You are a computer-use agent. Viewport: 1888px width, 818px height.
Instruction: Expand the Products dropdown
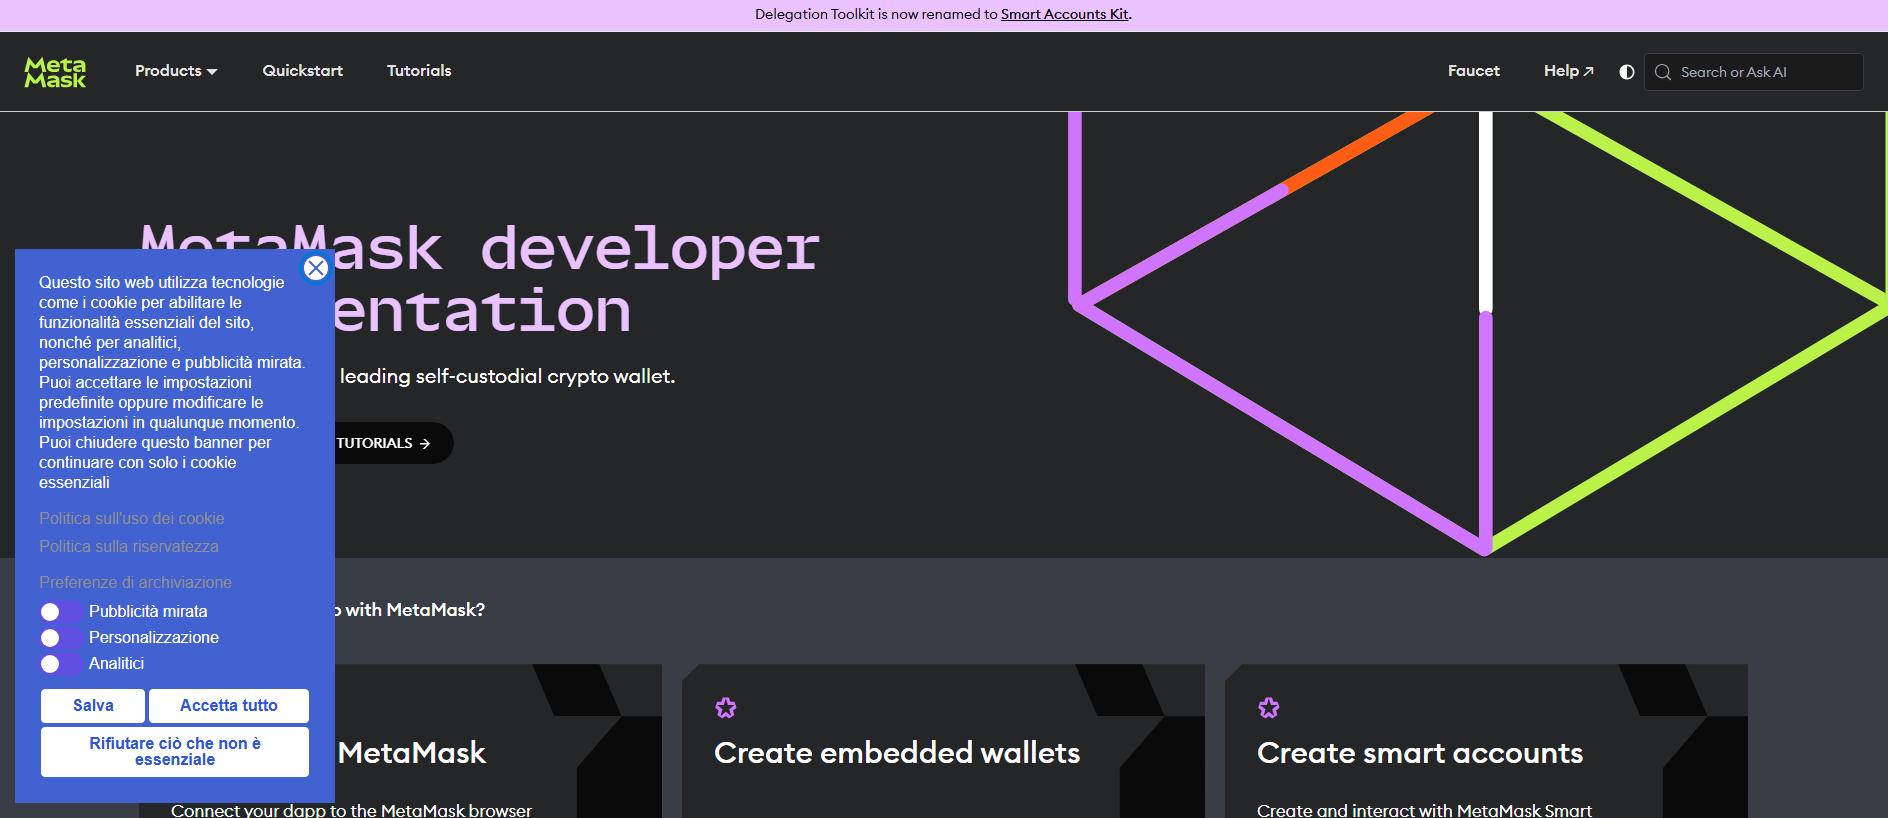coord(176,71)
